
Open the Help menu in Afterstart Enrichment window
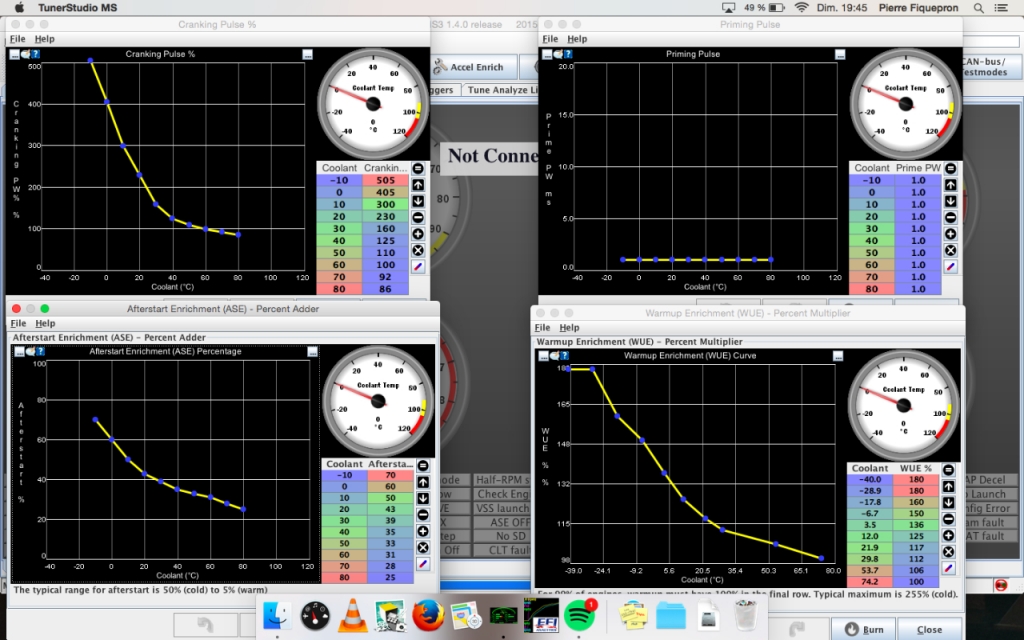tap(45, 323)
